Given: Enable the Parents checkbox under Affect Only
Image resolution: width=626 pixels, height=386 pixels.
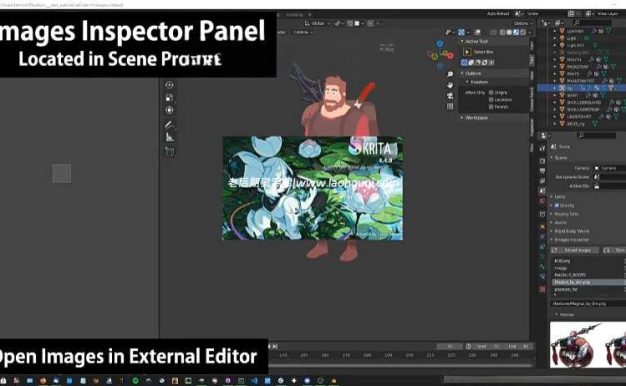Looking at the screenshot, I should pos(491,107).
